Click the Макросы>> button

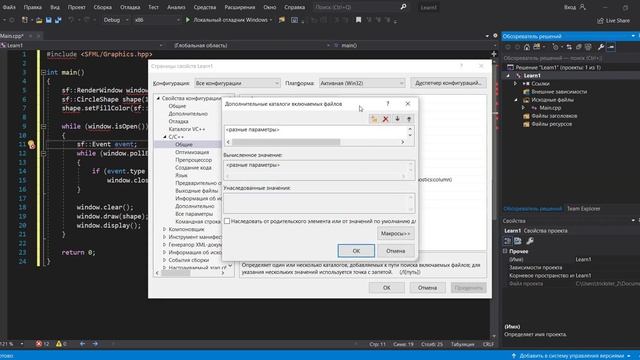(x=395, y=233)
